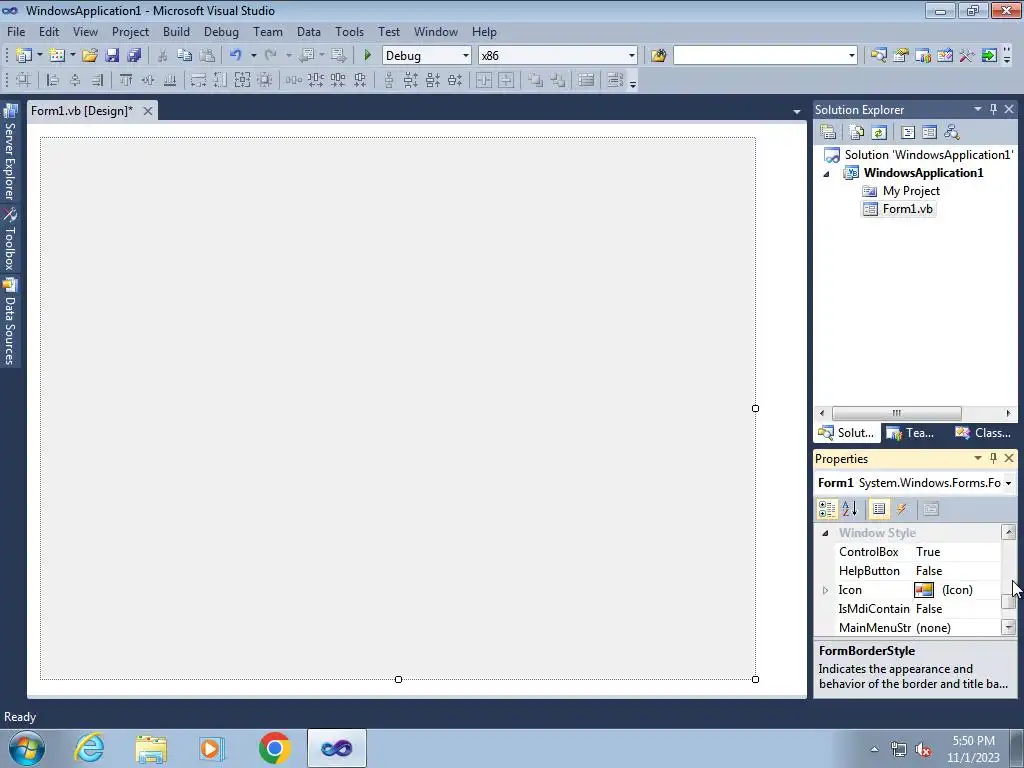
Task: Open the Build menu
Action: [176, 31]
